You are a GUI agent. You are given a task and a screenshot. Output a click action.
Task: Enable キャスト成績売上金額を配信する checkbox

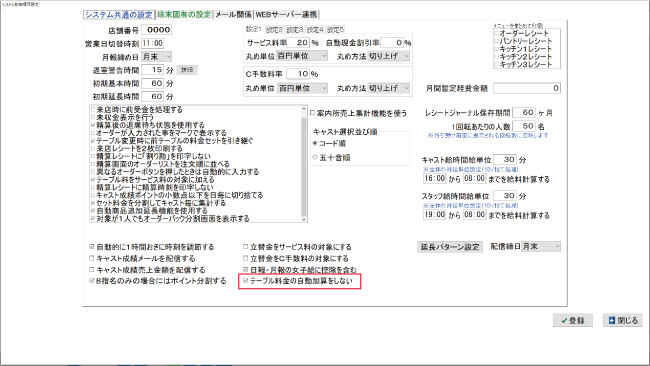(x=92, y=269)
